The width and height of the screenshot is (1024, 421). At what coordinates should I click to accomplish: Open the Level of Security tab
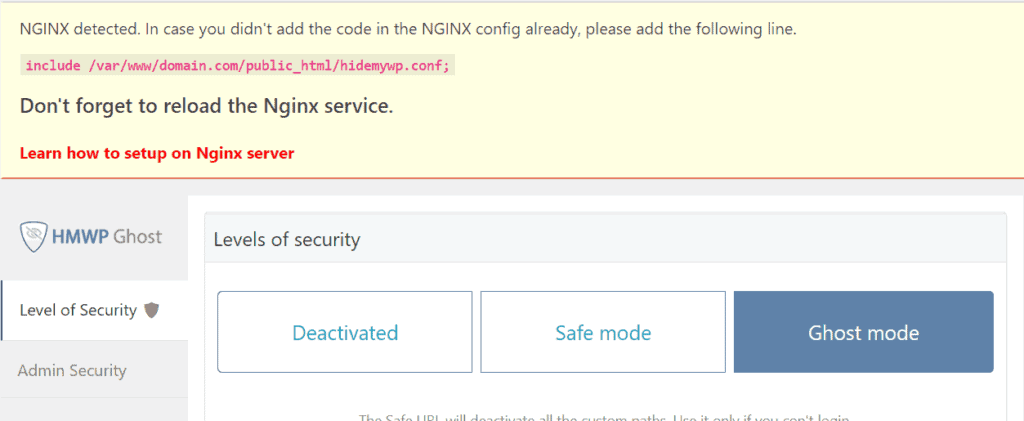(78, 310)
